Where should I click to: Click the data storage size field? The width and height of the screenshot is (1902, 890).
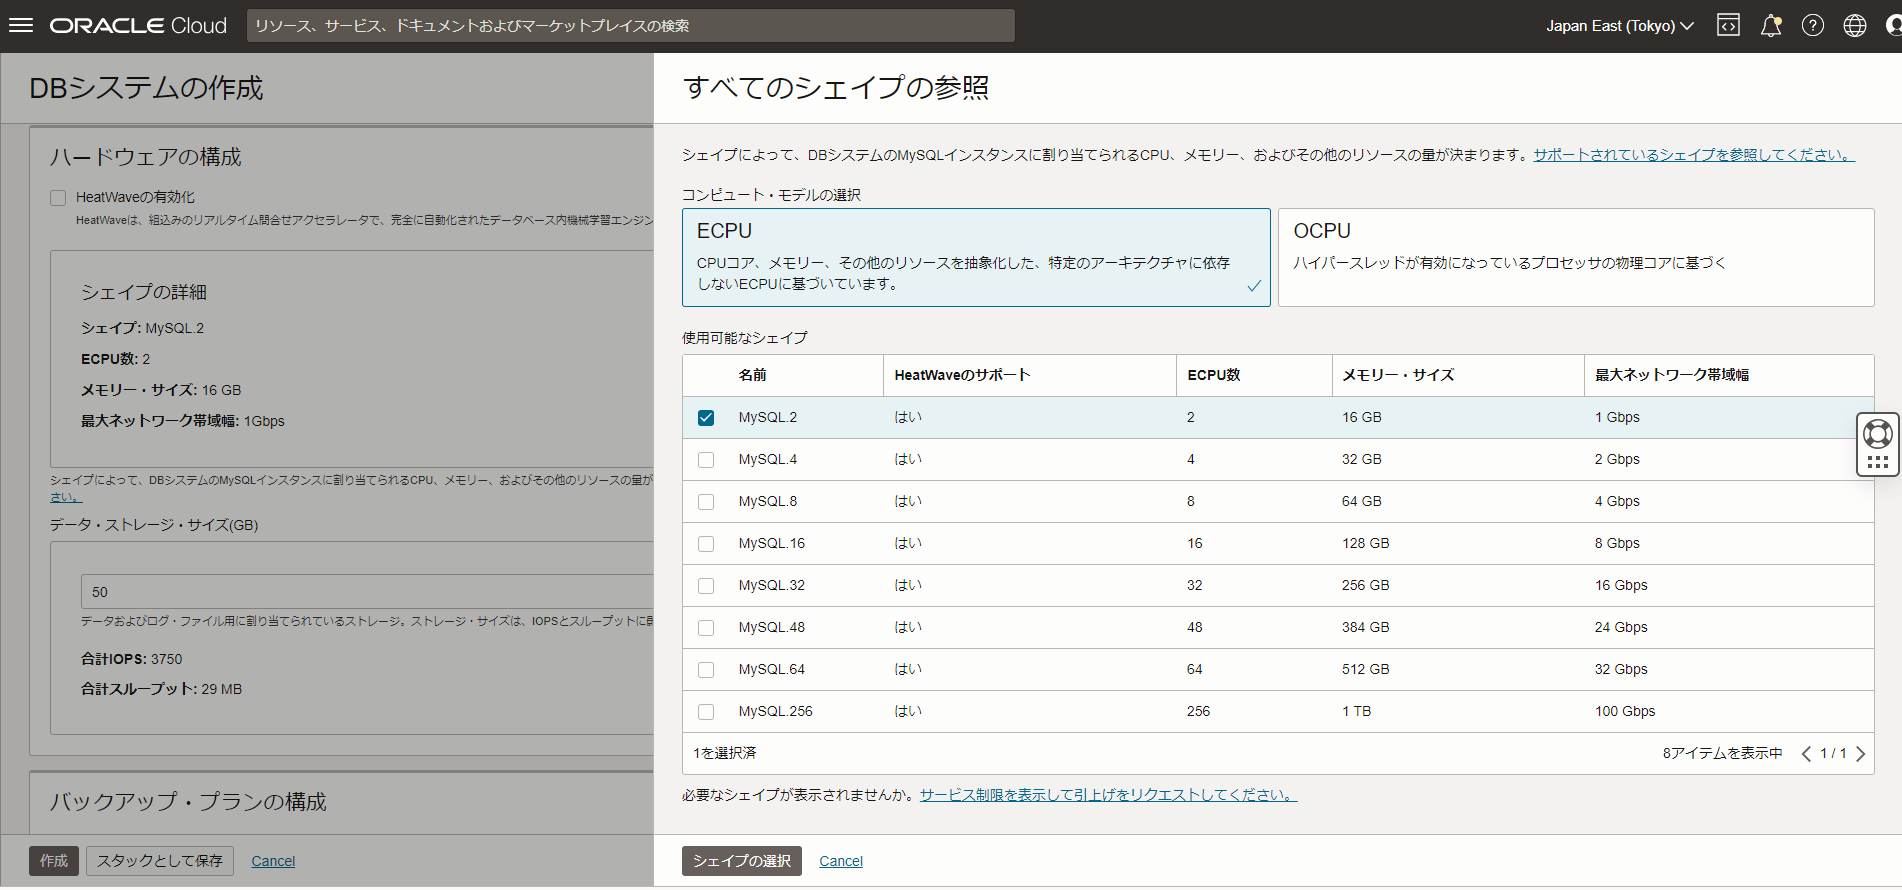(367, 592)
